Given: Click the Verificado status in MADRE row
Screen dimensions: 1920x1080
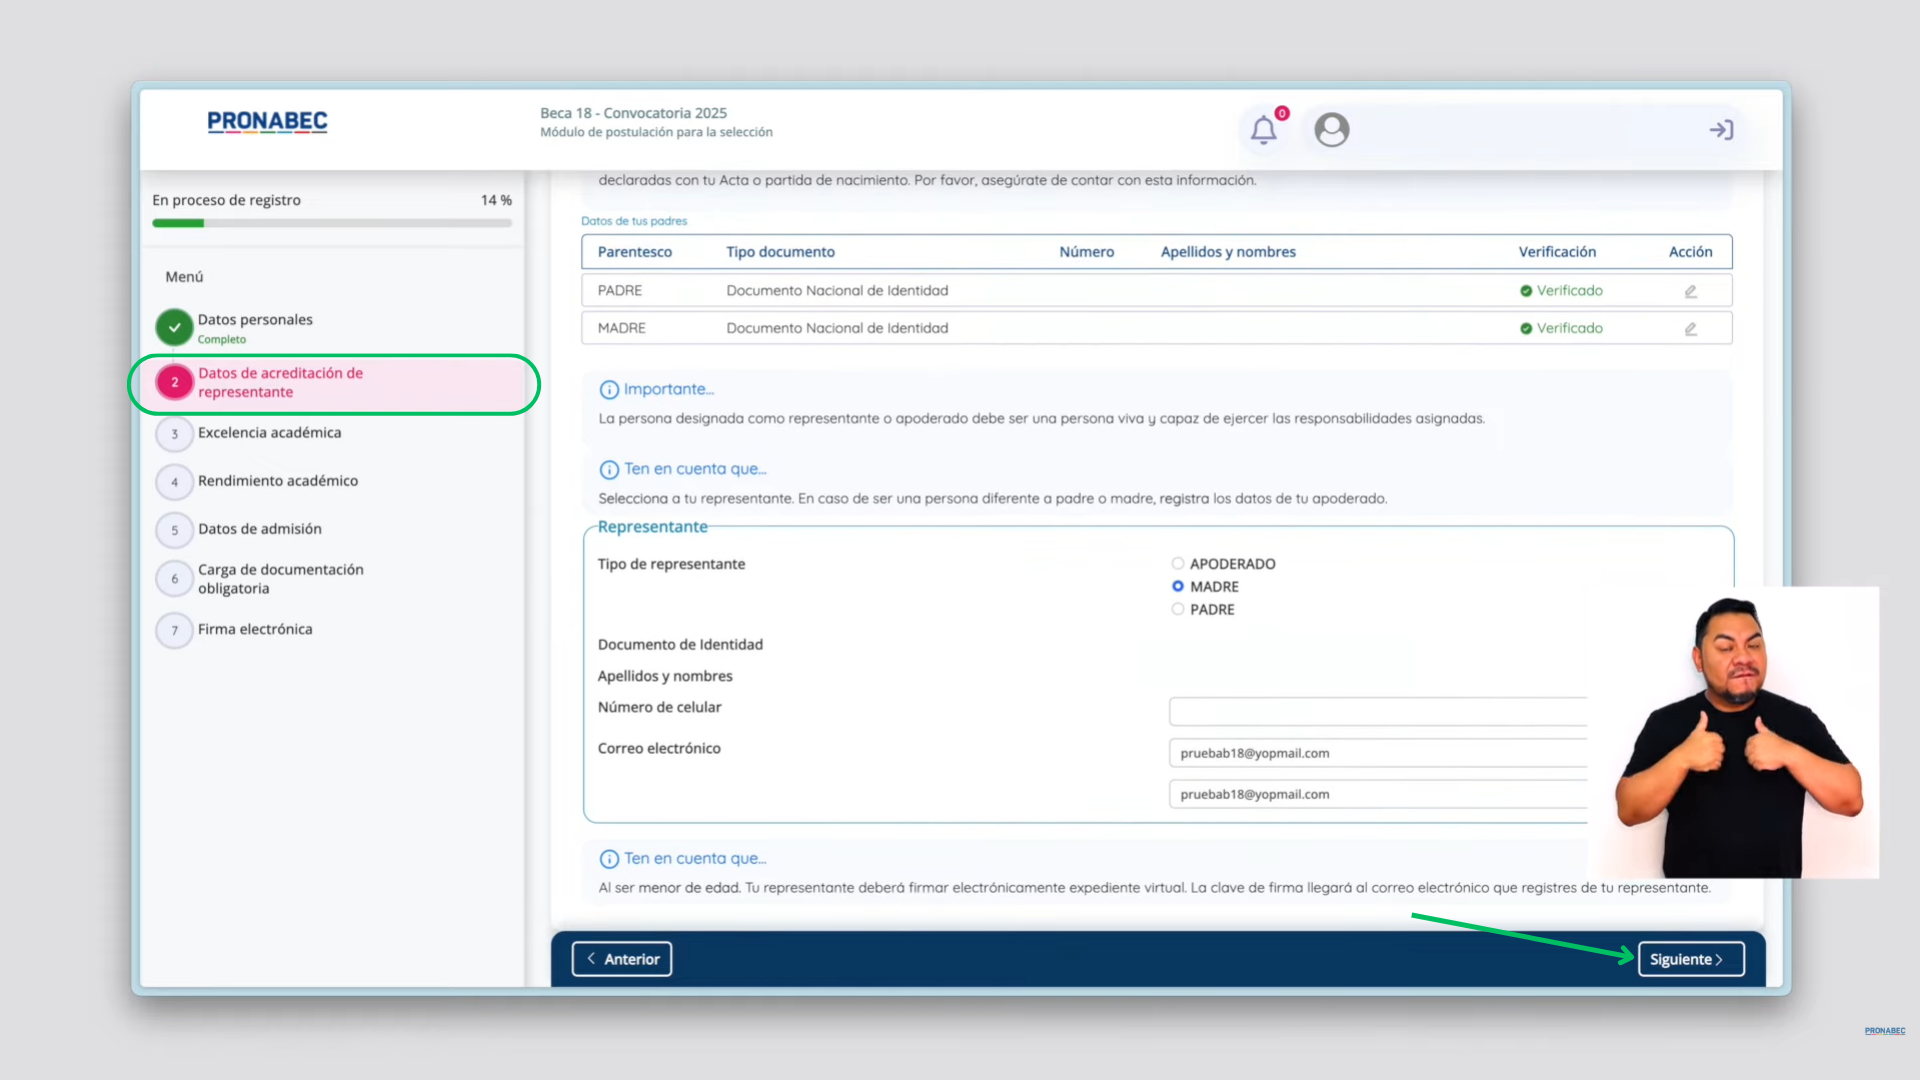Looking at the screenshot, I should coord(1569,329).
